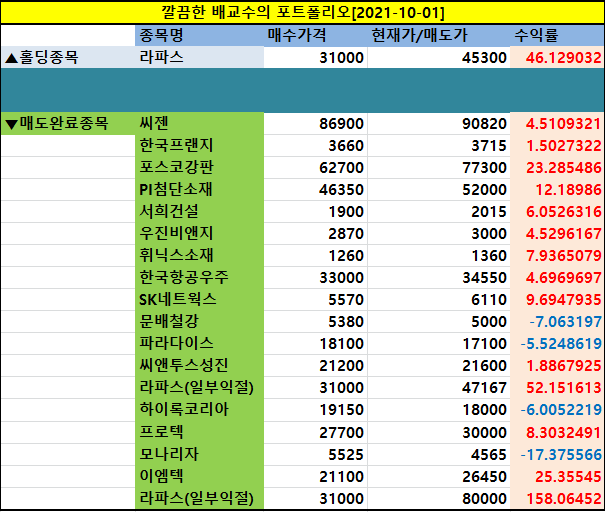Select the return value 4.5296167
Image resolution: width=605 pixels, height=512 pixels.
pyautogui.click(x=557, y=233)
